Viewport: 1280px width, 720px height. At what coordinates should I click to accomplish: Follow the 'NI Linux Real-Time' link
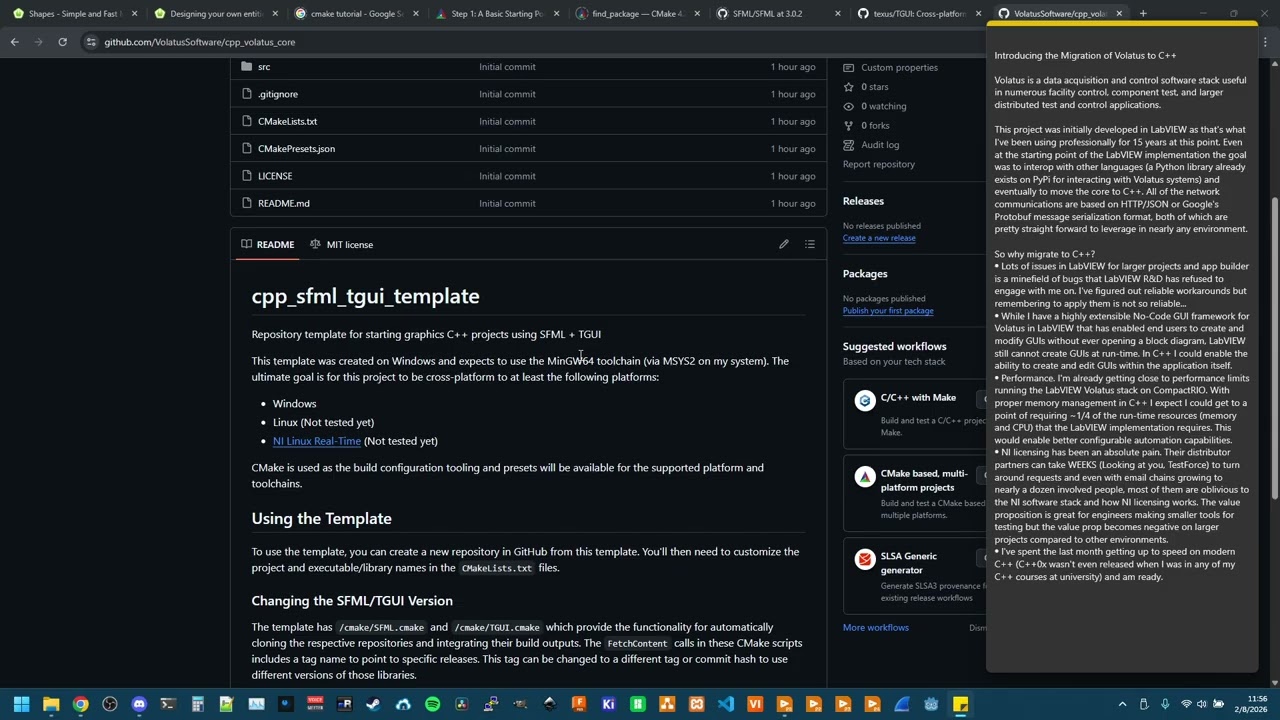[x=317, y=441]
